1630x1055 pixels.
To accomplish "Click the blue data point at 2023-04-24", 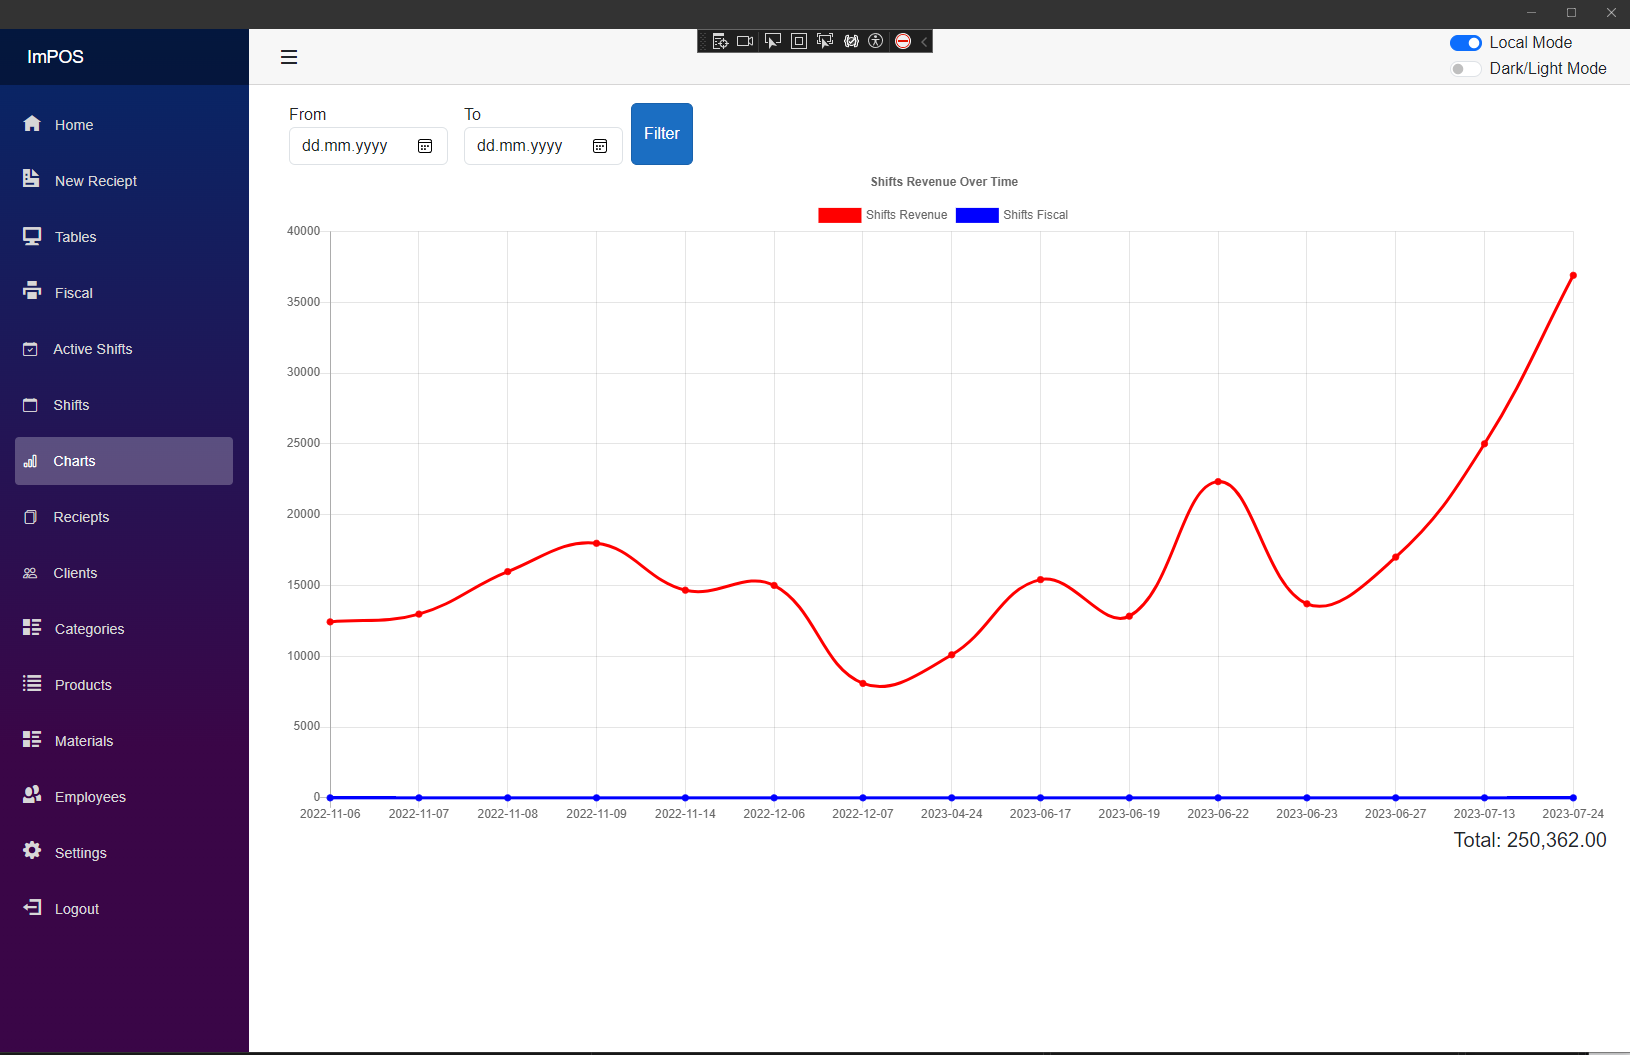I will point(951,798).
